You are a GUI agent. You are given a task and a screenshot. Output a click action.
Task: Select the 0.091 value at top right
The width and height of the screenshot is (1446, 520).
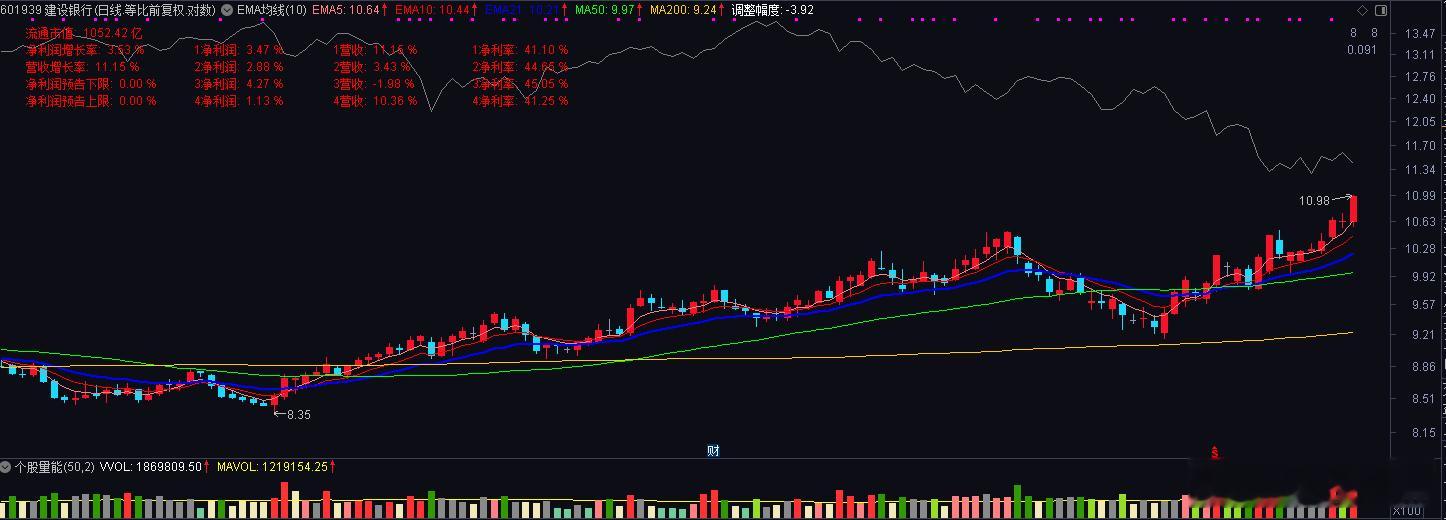[x=1361, y=50]
